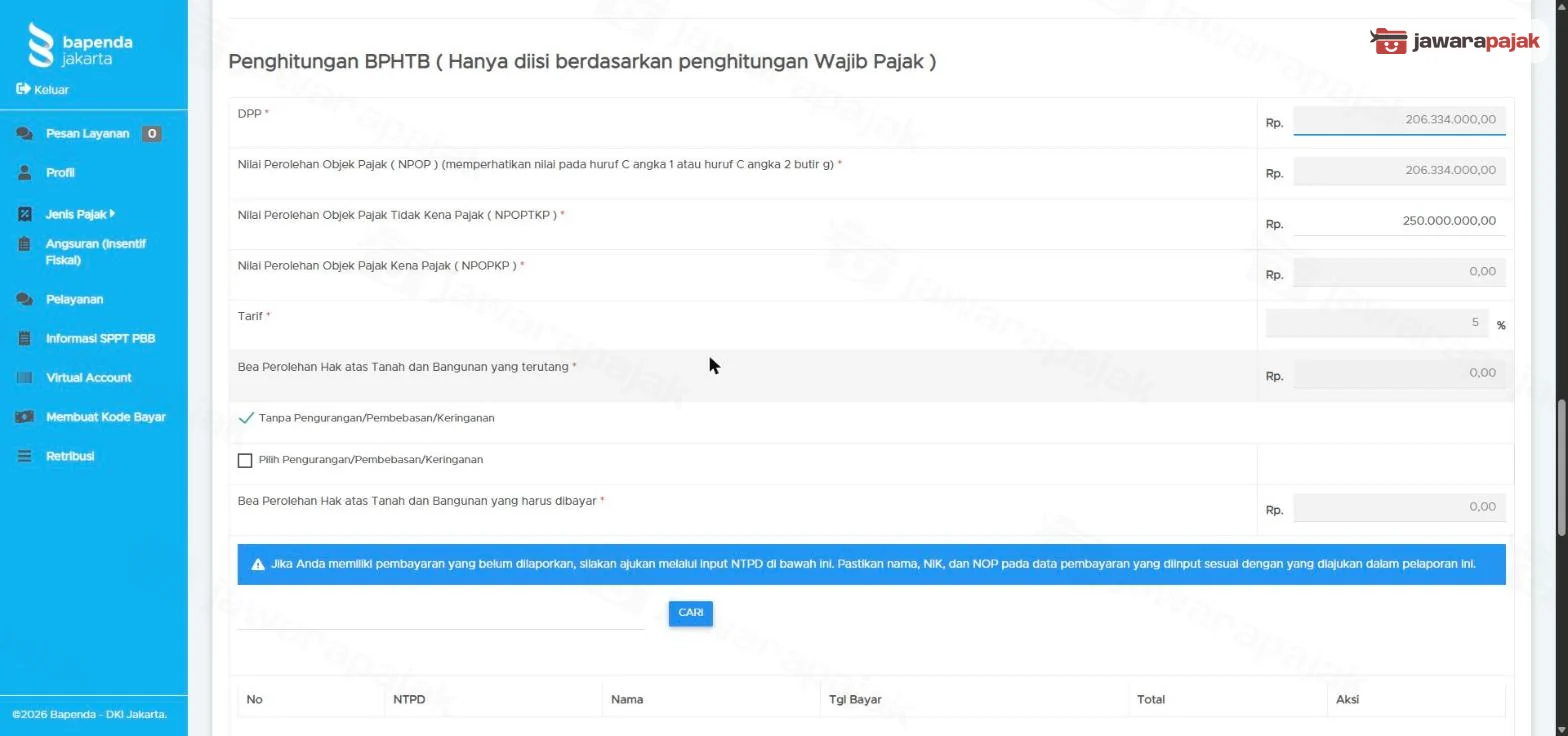The height and width of the screenshot is (736, 1568).
Task: Open Angsuran (Insentif Fiskal) menu
Action: (x=96, y=252)
